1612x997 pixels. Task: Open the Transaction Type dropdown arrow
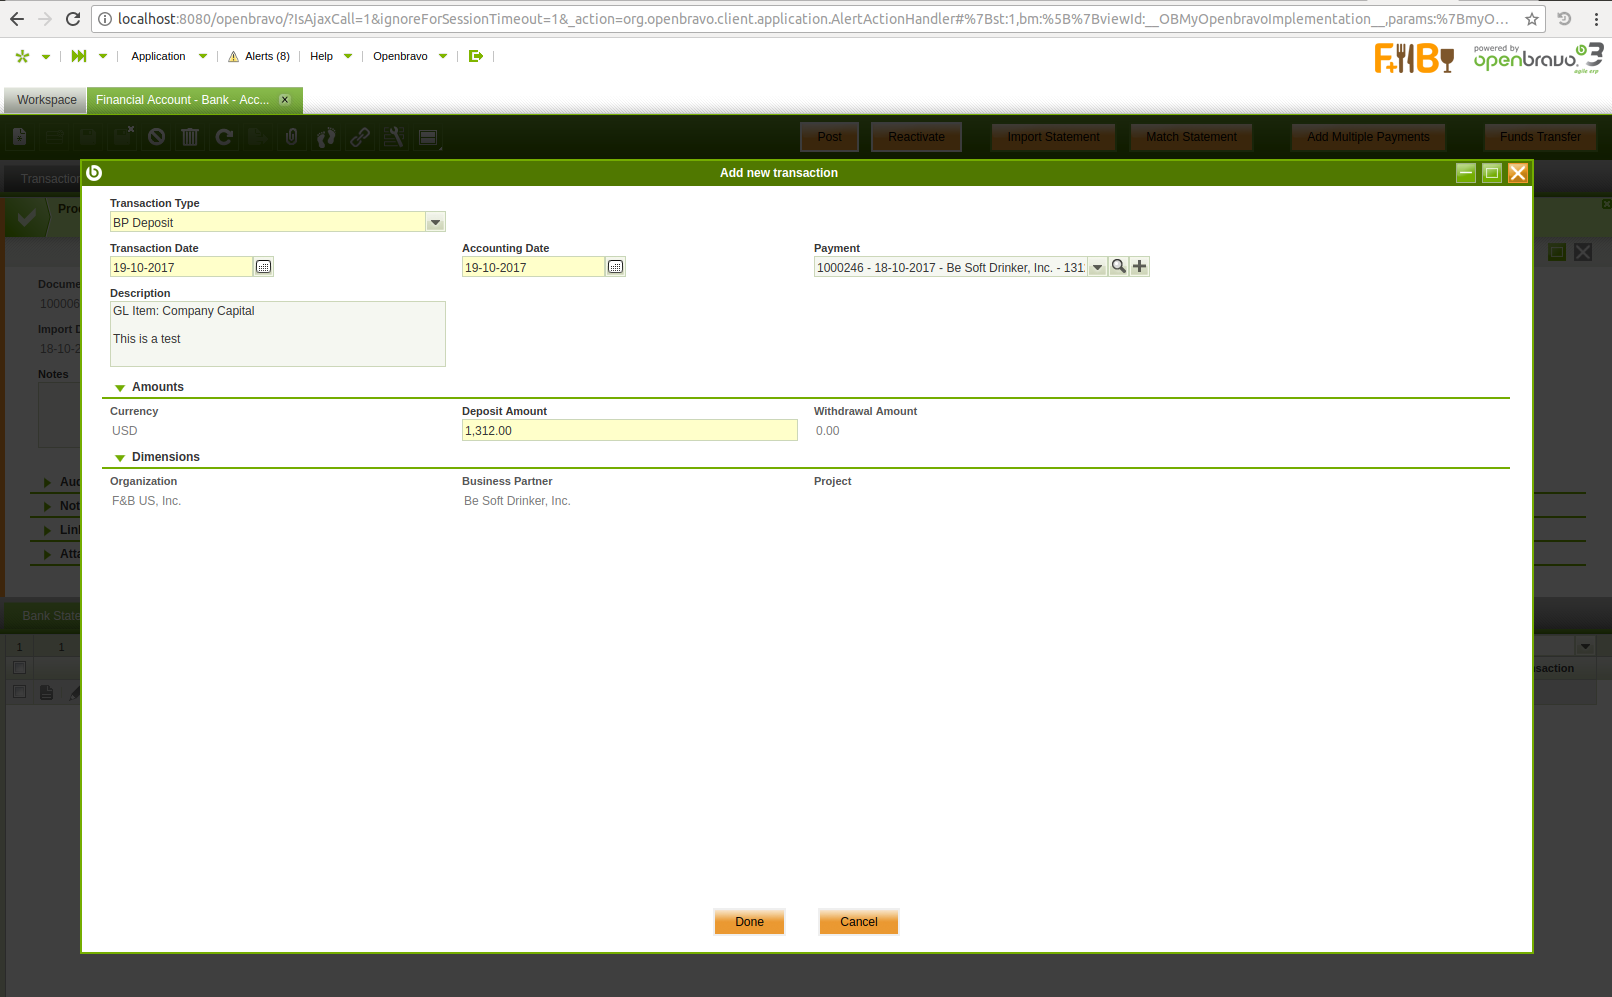click(x=435, y=222)
